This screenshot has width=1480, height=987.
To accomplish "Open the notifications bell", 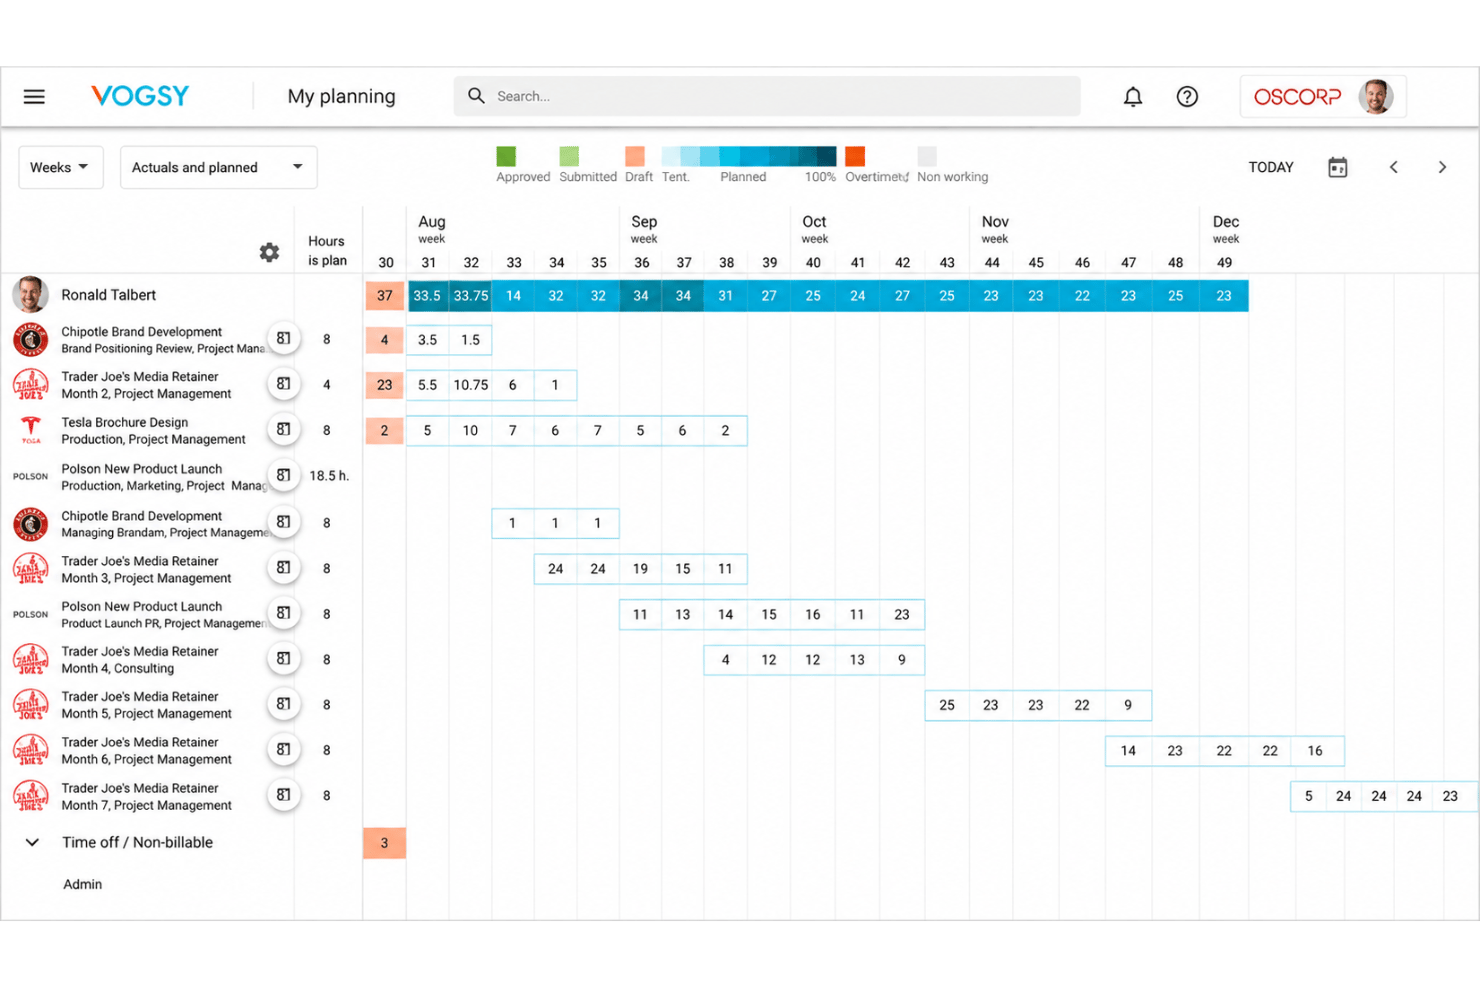I will [1132, 97].
